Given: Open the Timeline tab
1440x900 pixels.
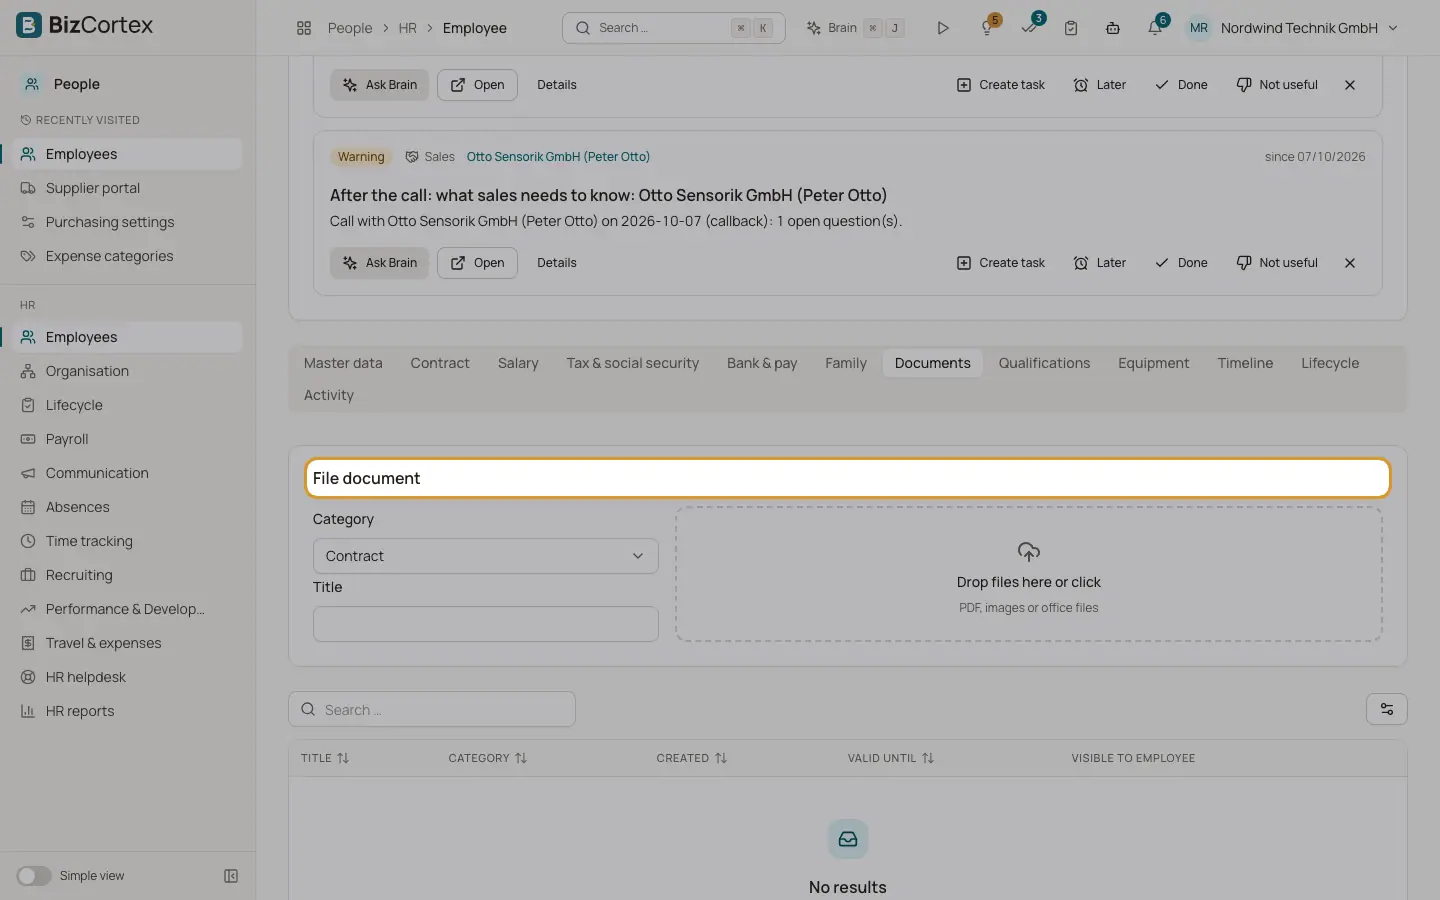Looking at the screenshot, I should click(x=1245, y=363).
